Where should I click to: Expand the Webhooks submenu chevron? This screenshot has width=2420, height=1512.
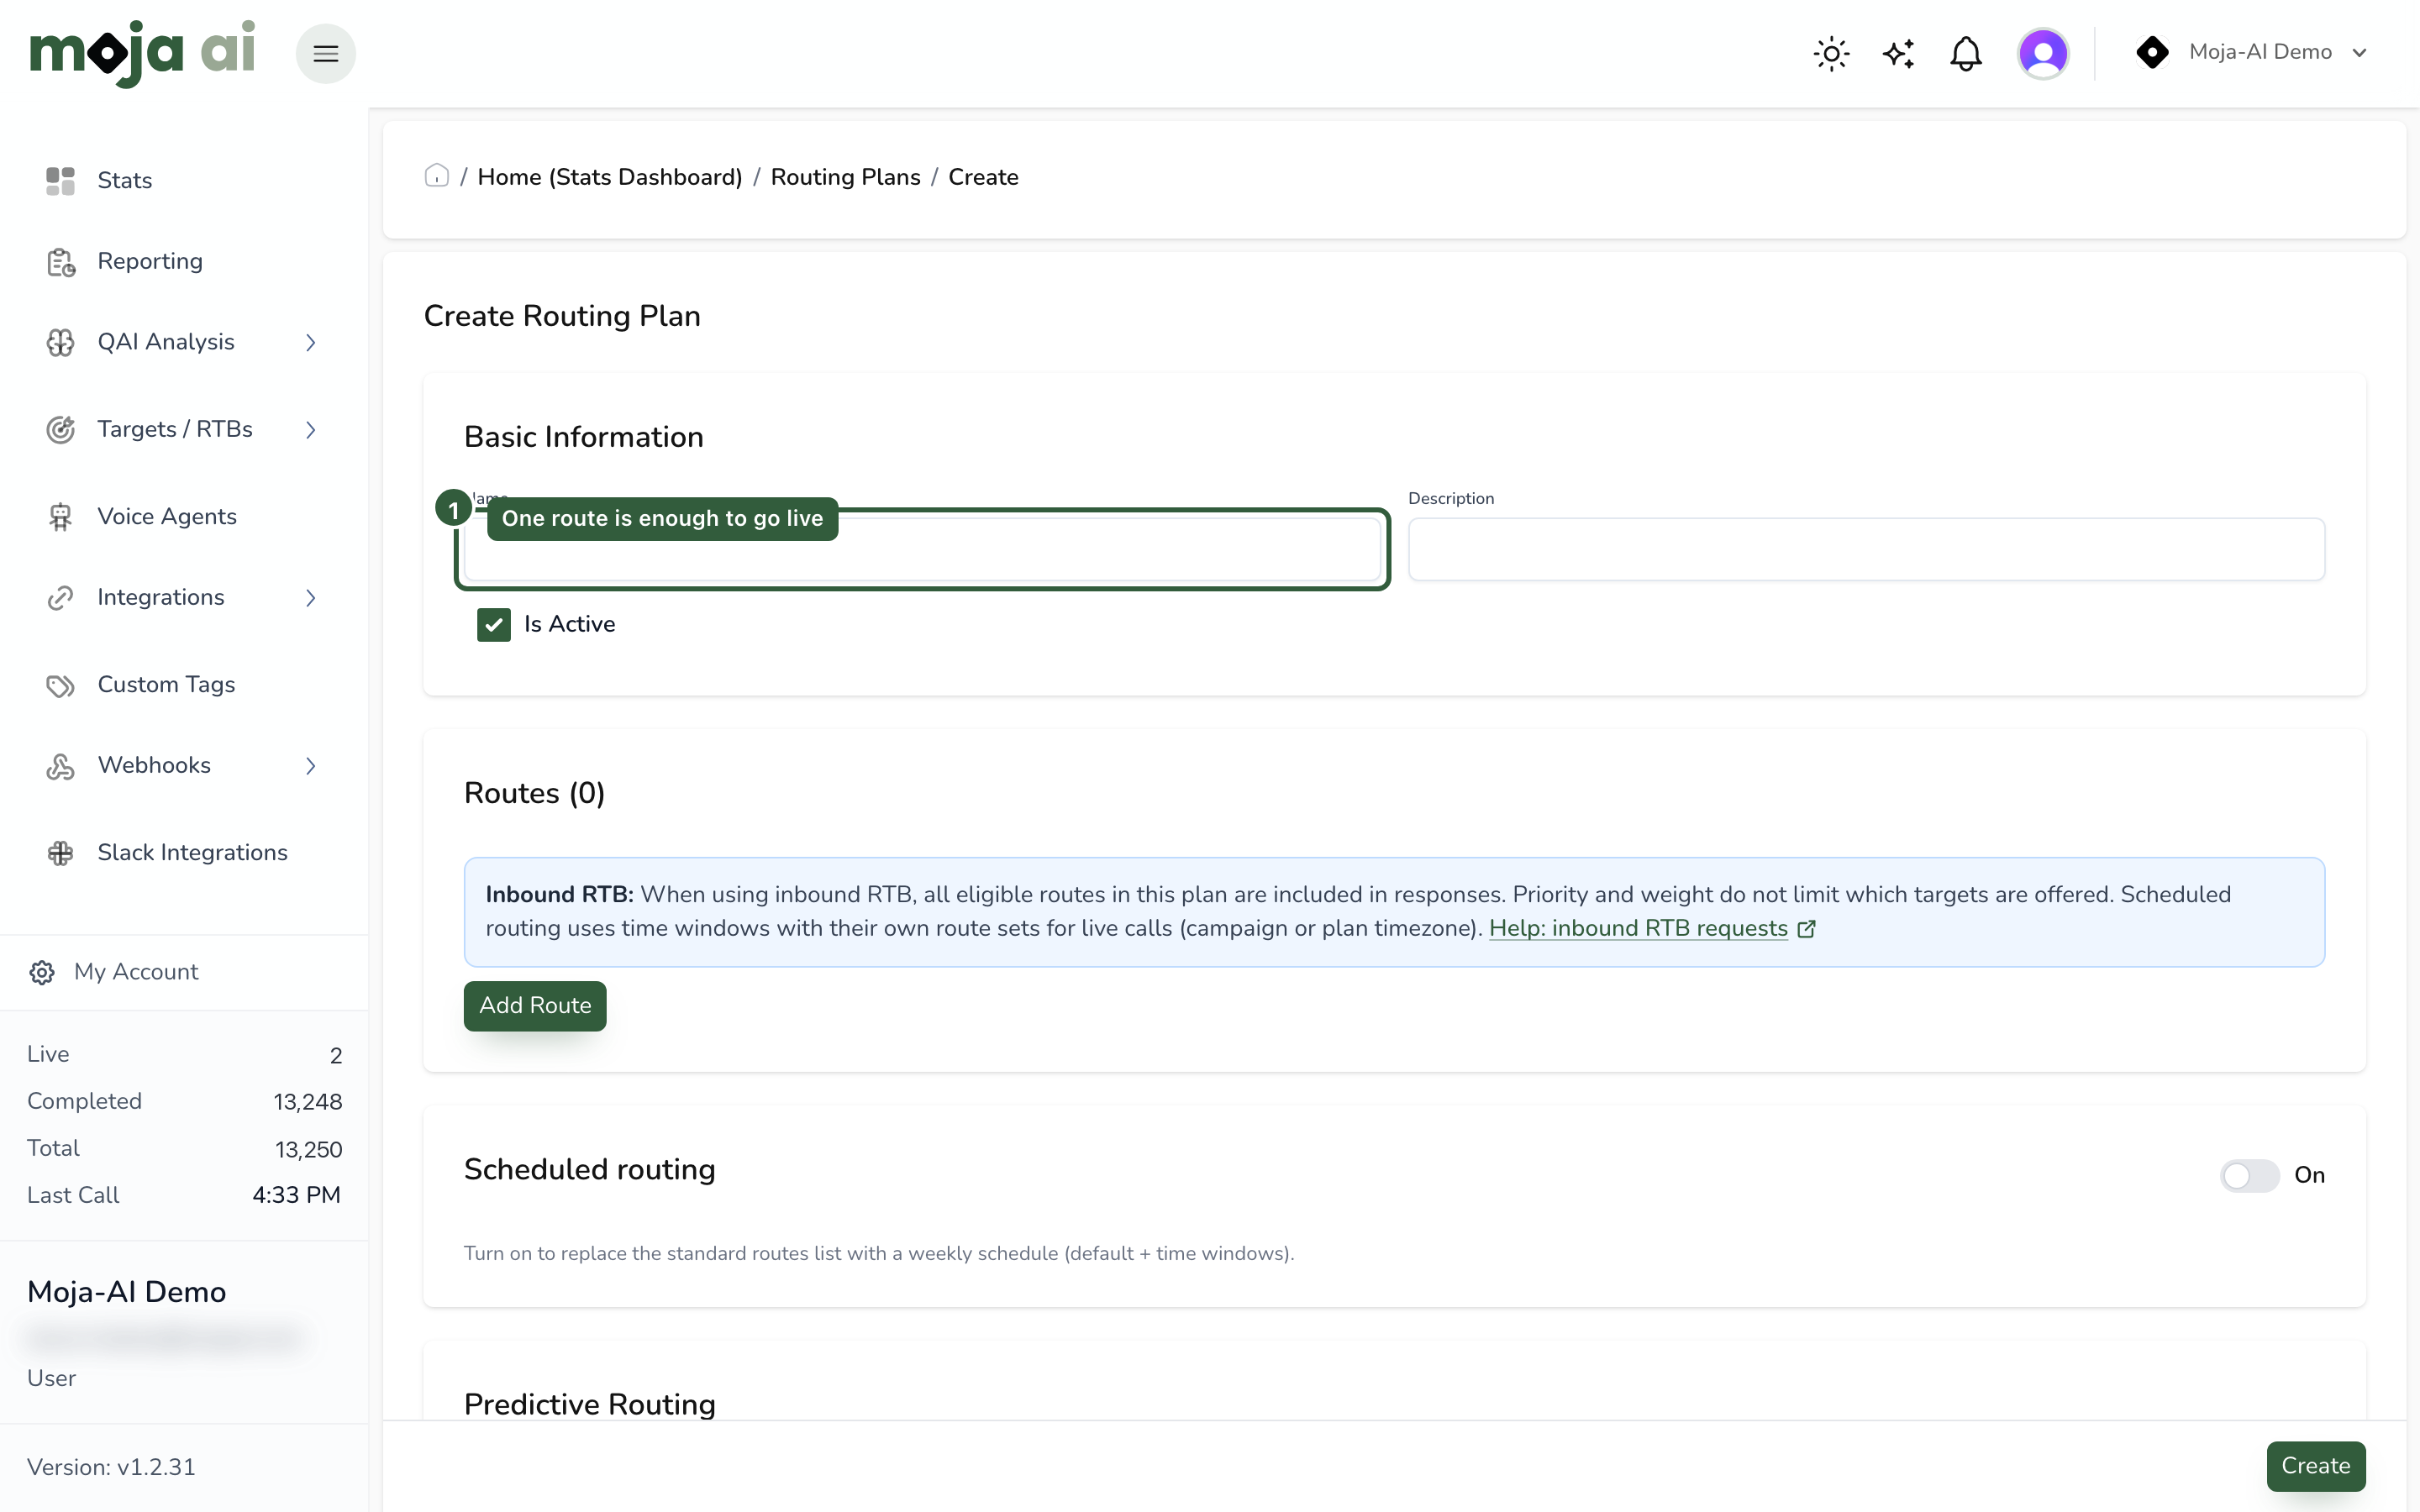pyautogui.click(x=310, y=766)
